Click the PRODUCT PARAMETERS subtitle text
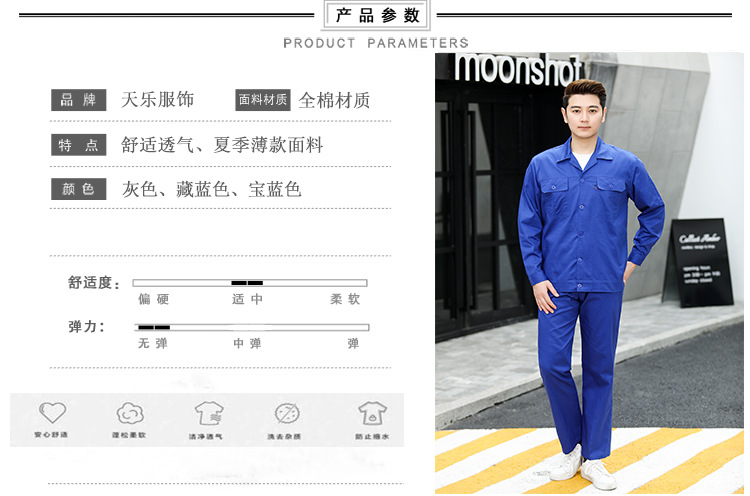The image size is (750, 496). point(376,43)
